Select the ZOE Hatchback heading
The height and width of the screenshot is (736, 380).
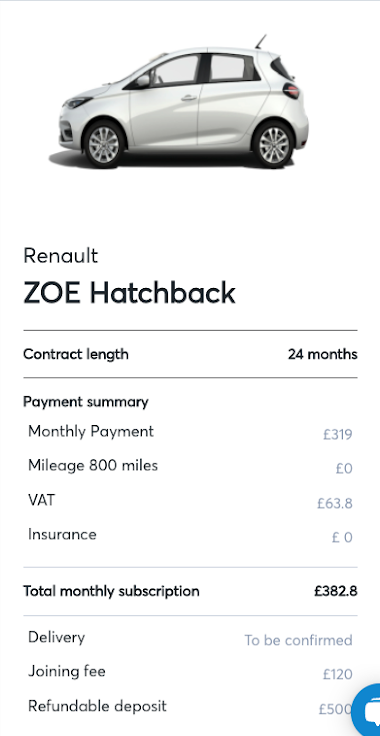129,293
